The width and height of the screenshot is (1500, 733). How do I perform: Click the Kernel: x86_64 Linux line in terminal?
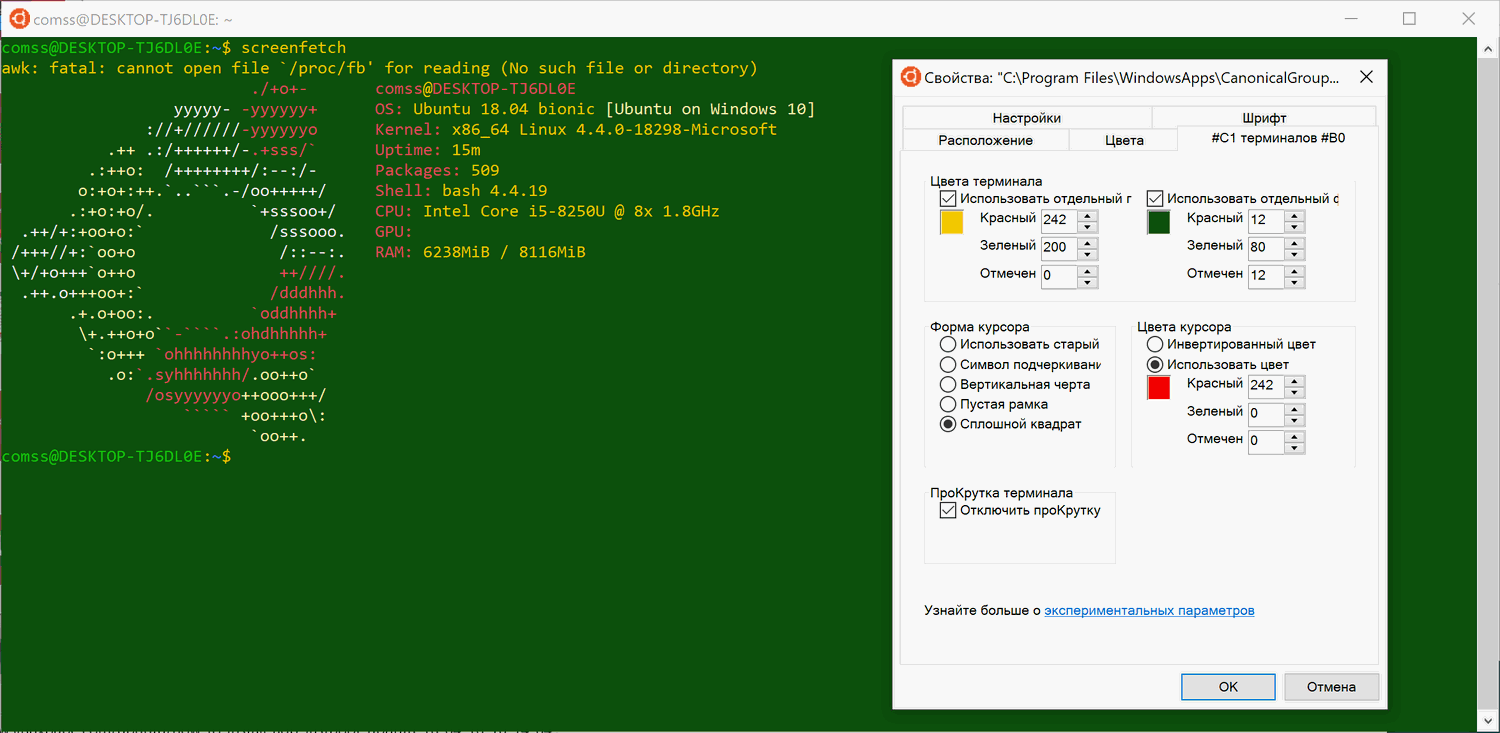(x=576, y=130)
